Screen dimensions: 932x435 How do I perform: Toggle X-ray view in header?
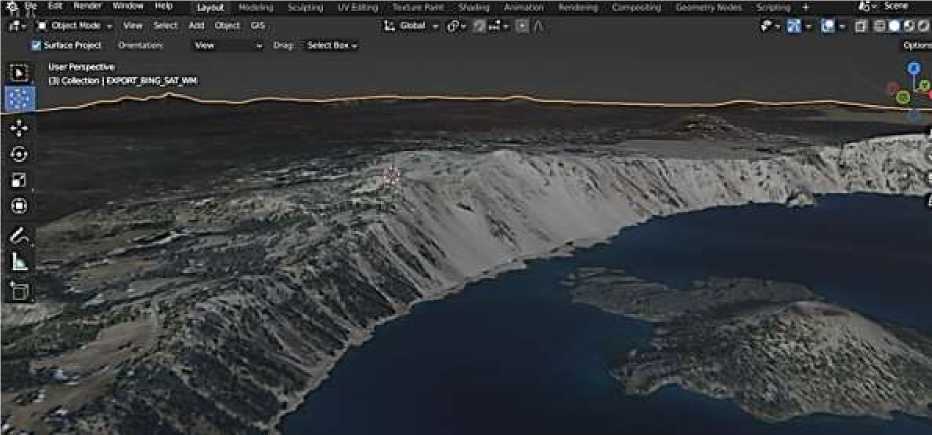(861, 26)
